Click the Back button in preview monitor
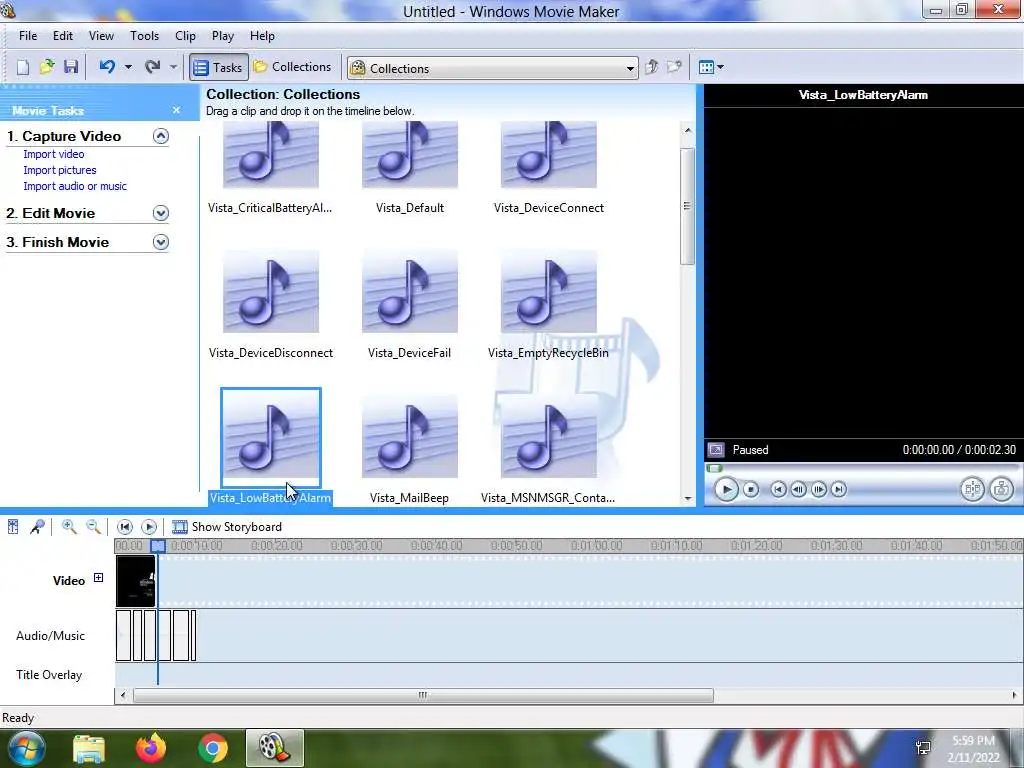The height and width of the screenshot is (768, 1024). tap(778, 489)
